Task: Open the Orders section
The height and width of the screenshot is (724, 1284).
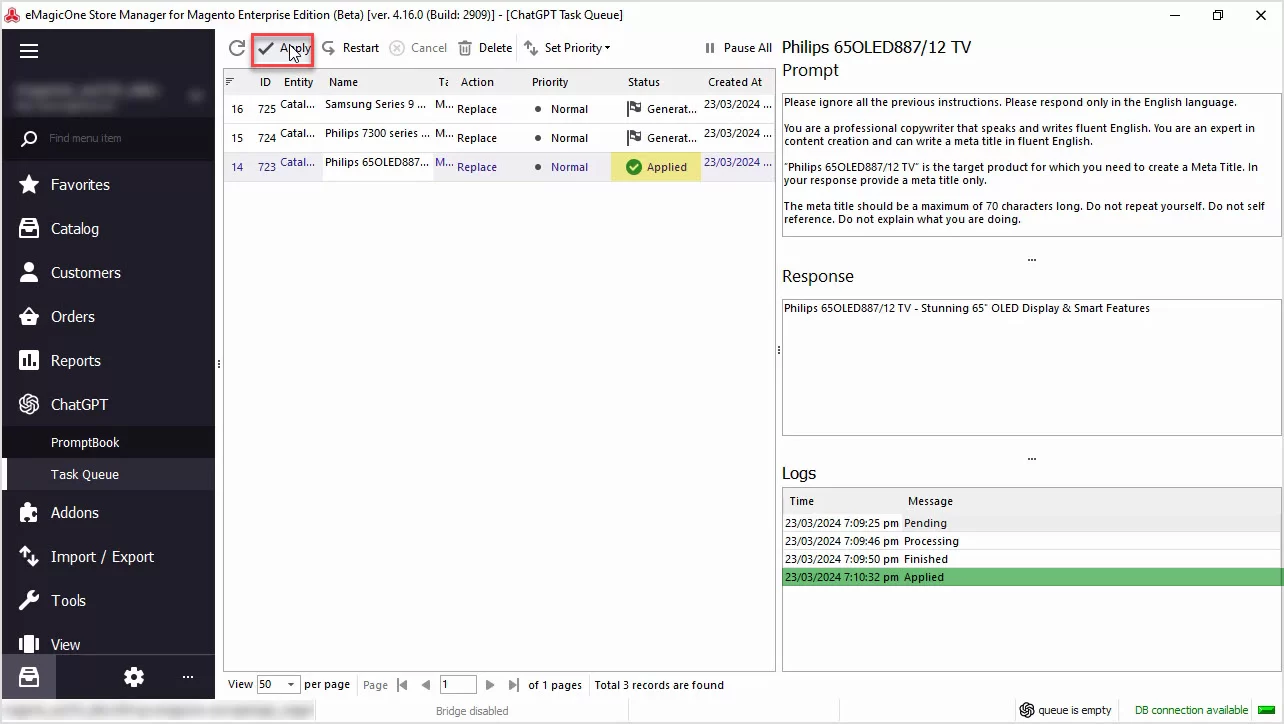Action: pyautogui.click(x=108, y=316)
